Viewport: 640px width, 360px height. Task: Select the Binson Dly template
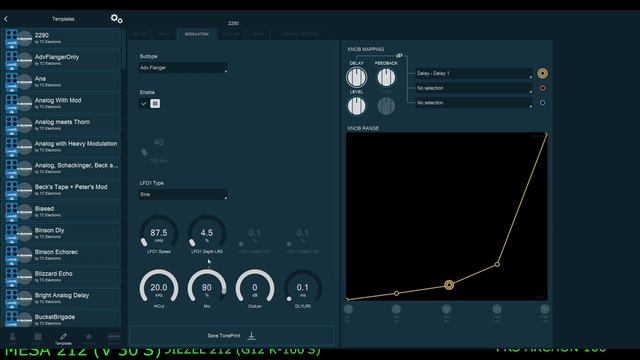tap(62, 233)
